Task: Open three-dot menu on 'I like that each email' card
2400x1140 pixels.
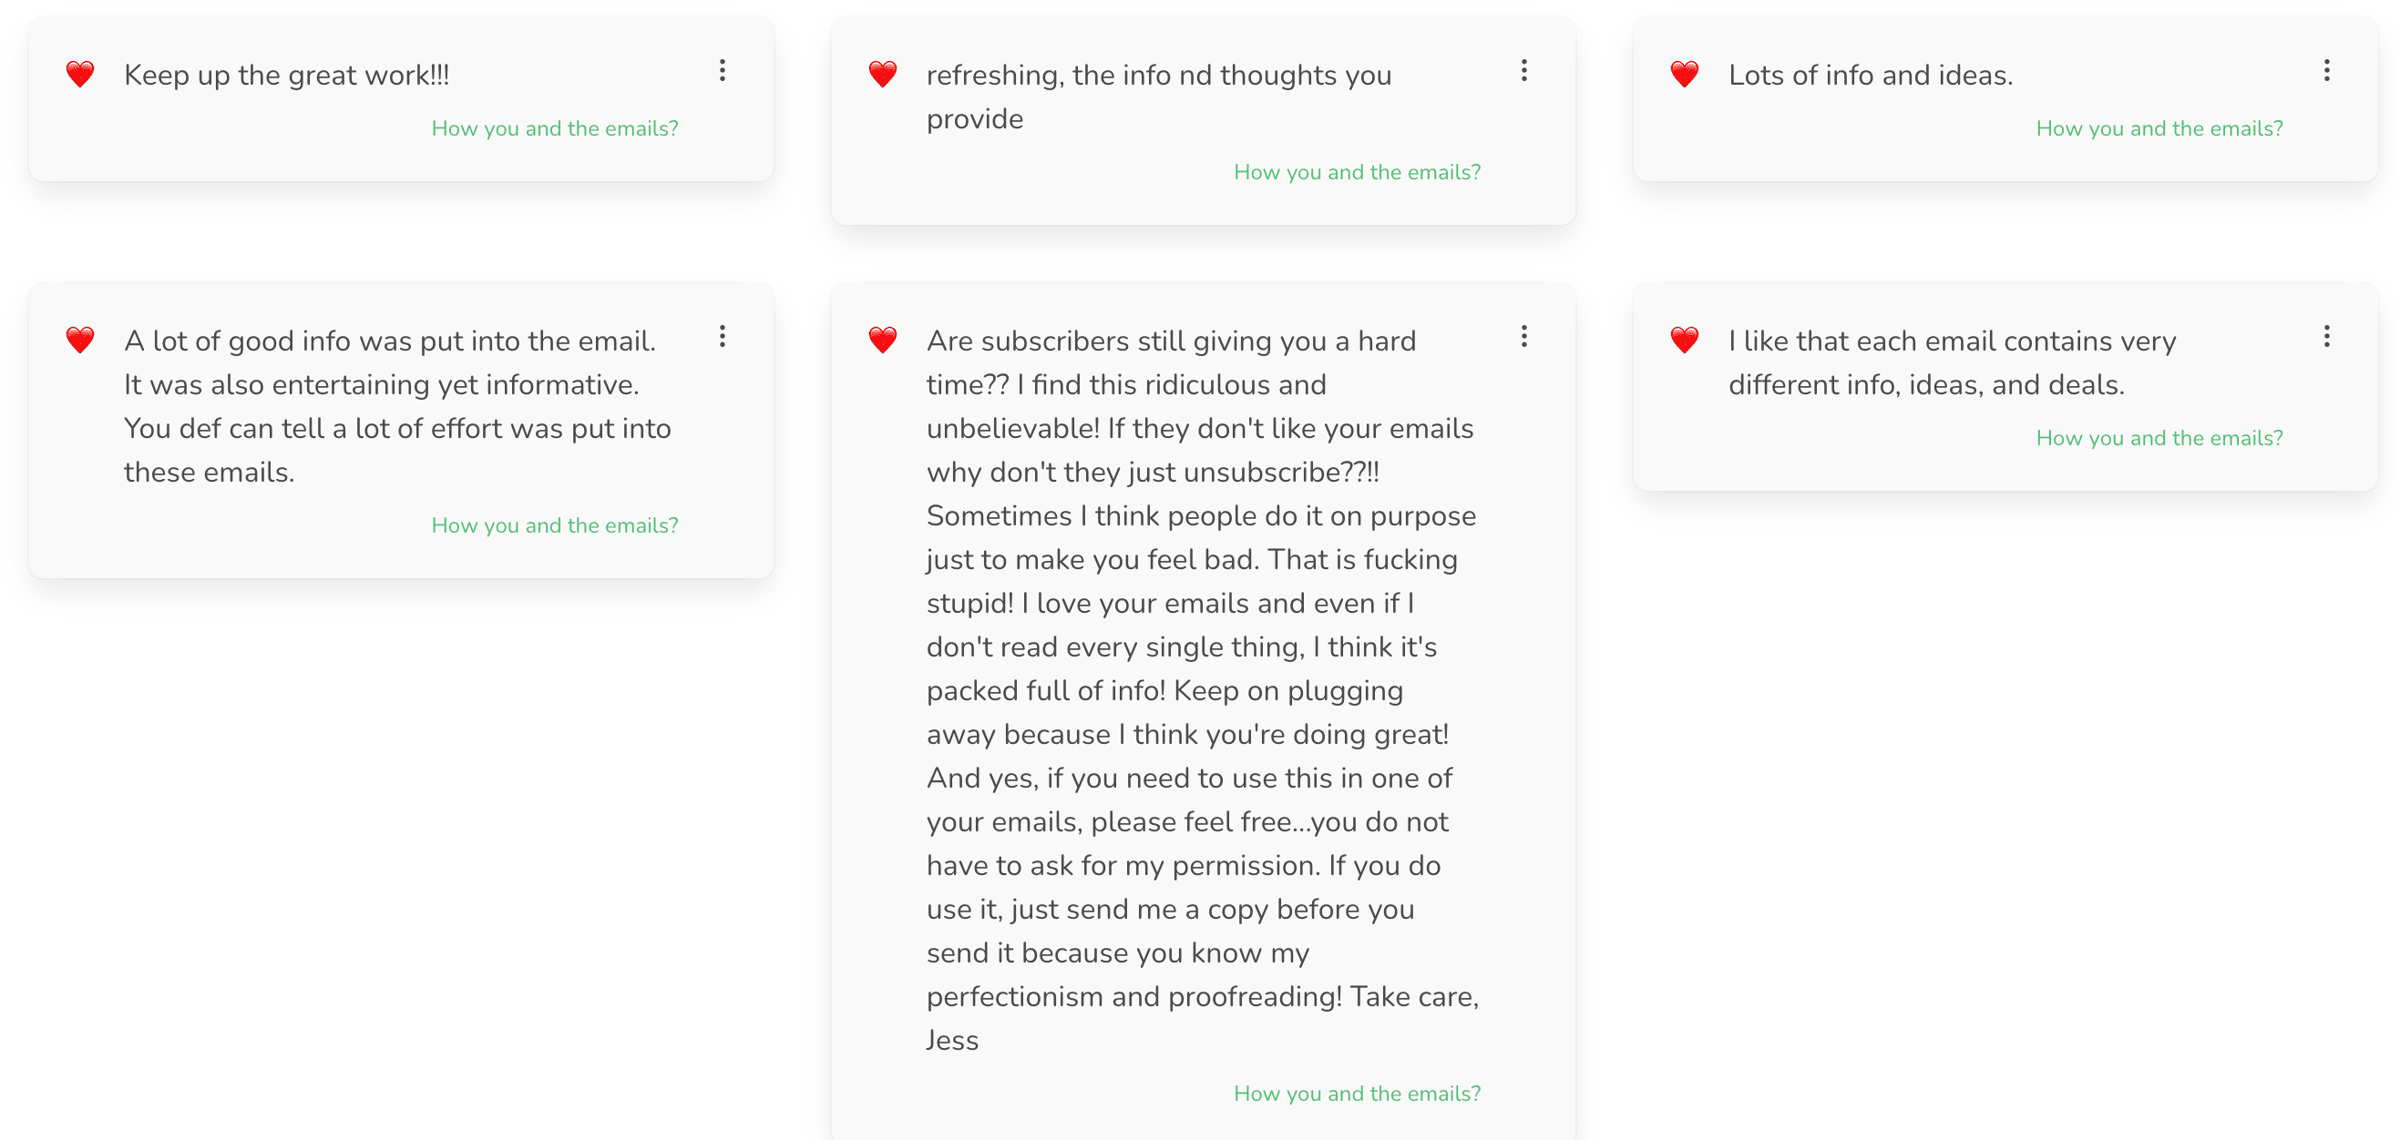Action: coord(2327,336)
